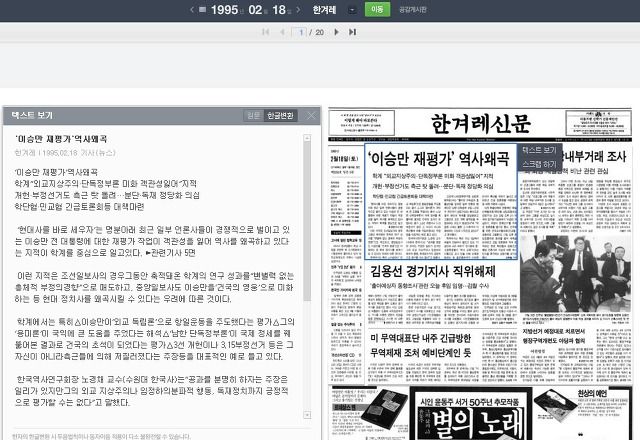Jump to first newspaper page
The height and width of the screenshot is (440, 640).
point(265,32)
